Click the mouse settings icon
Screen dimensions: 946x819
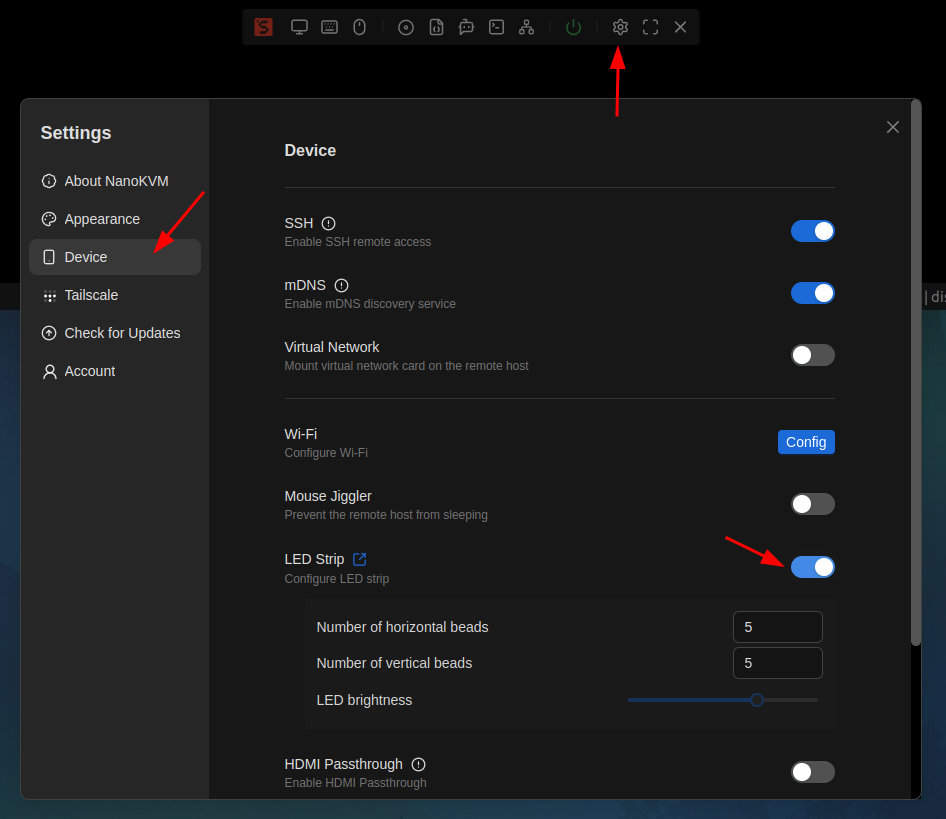tap(359, 27)
